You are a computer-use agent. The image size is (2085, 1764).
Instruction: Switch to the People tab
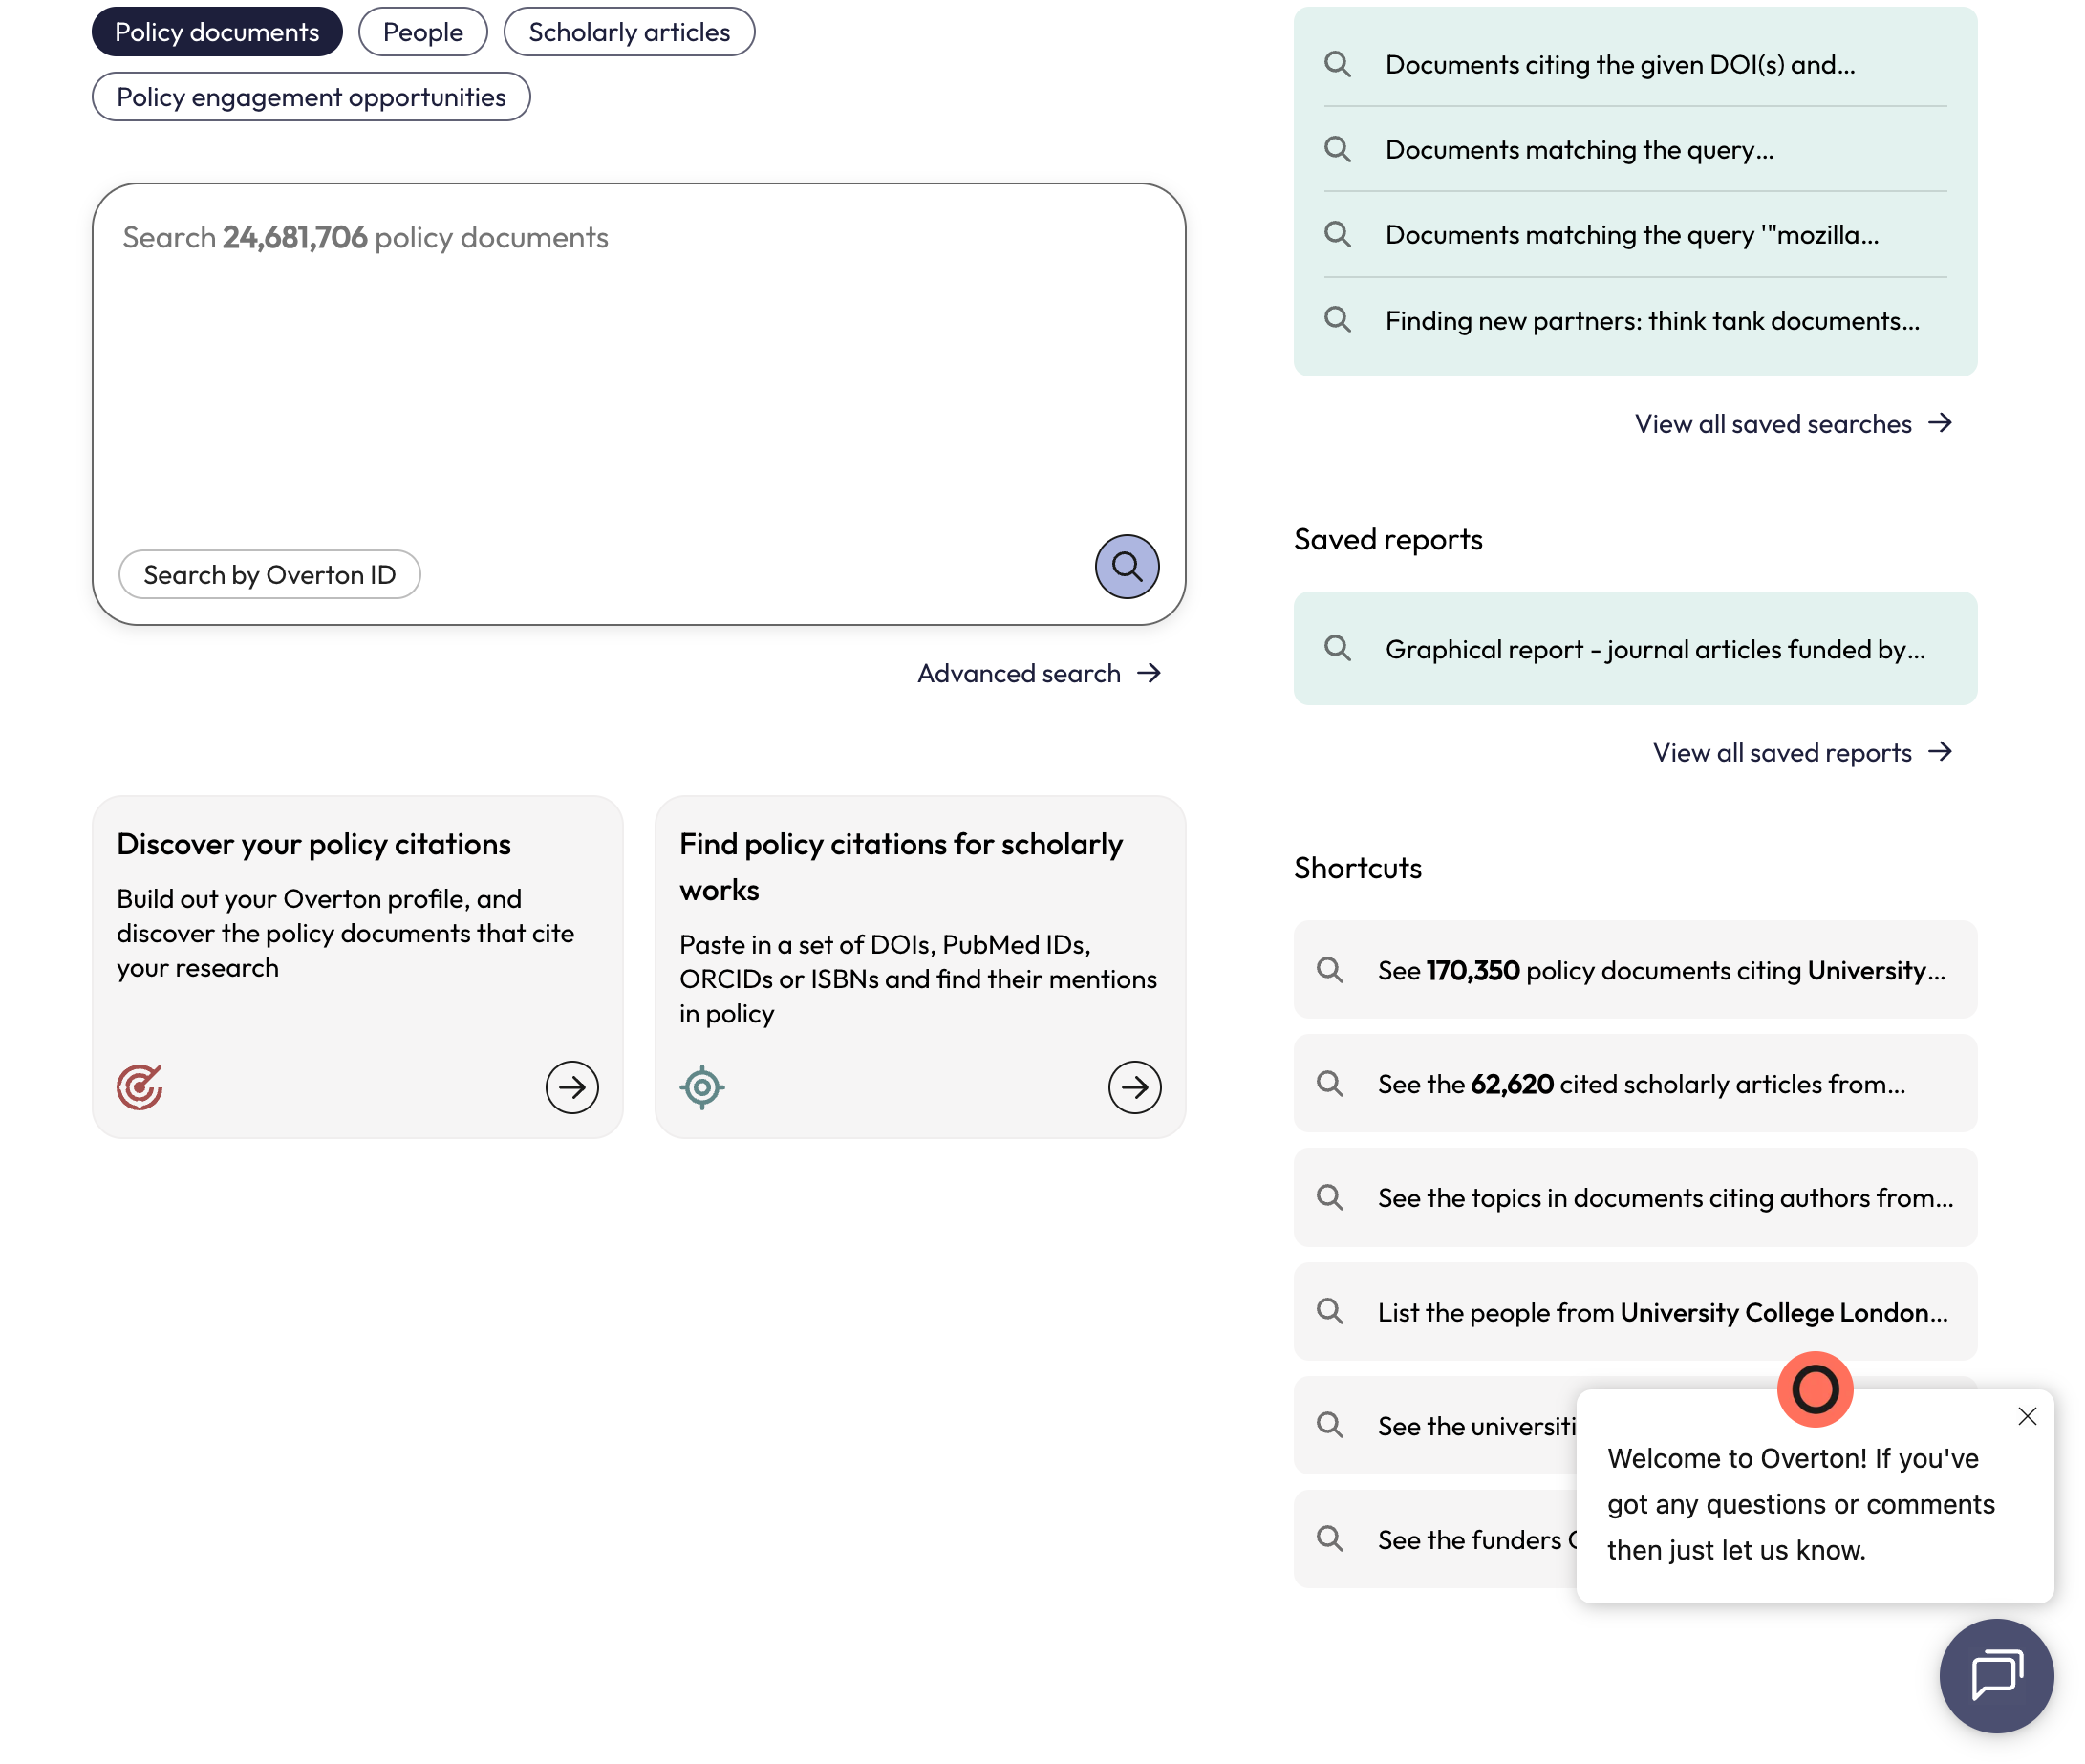click(x=423, y=32)
